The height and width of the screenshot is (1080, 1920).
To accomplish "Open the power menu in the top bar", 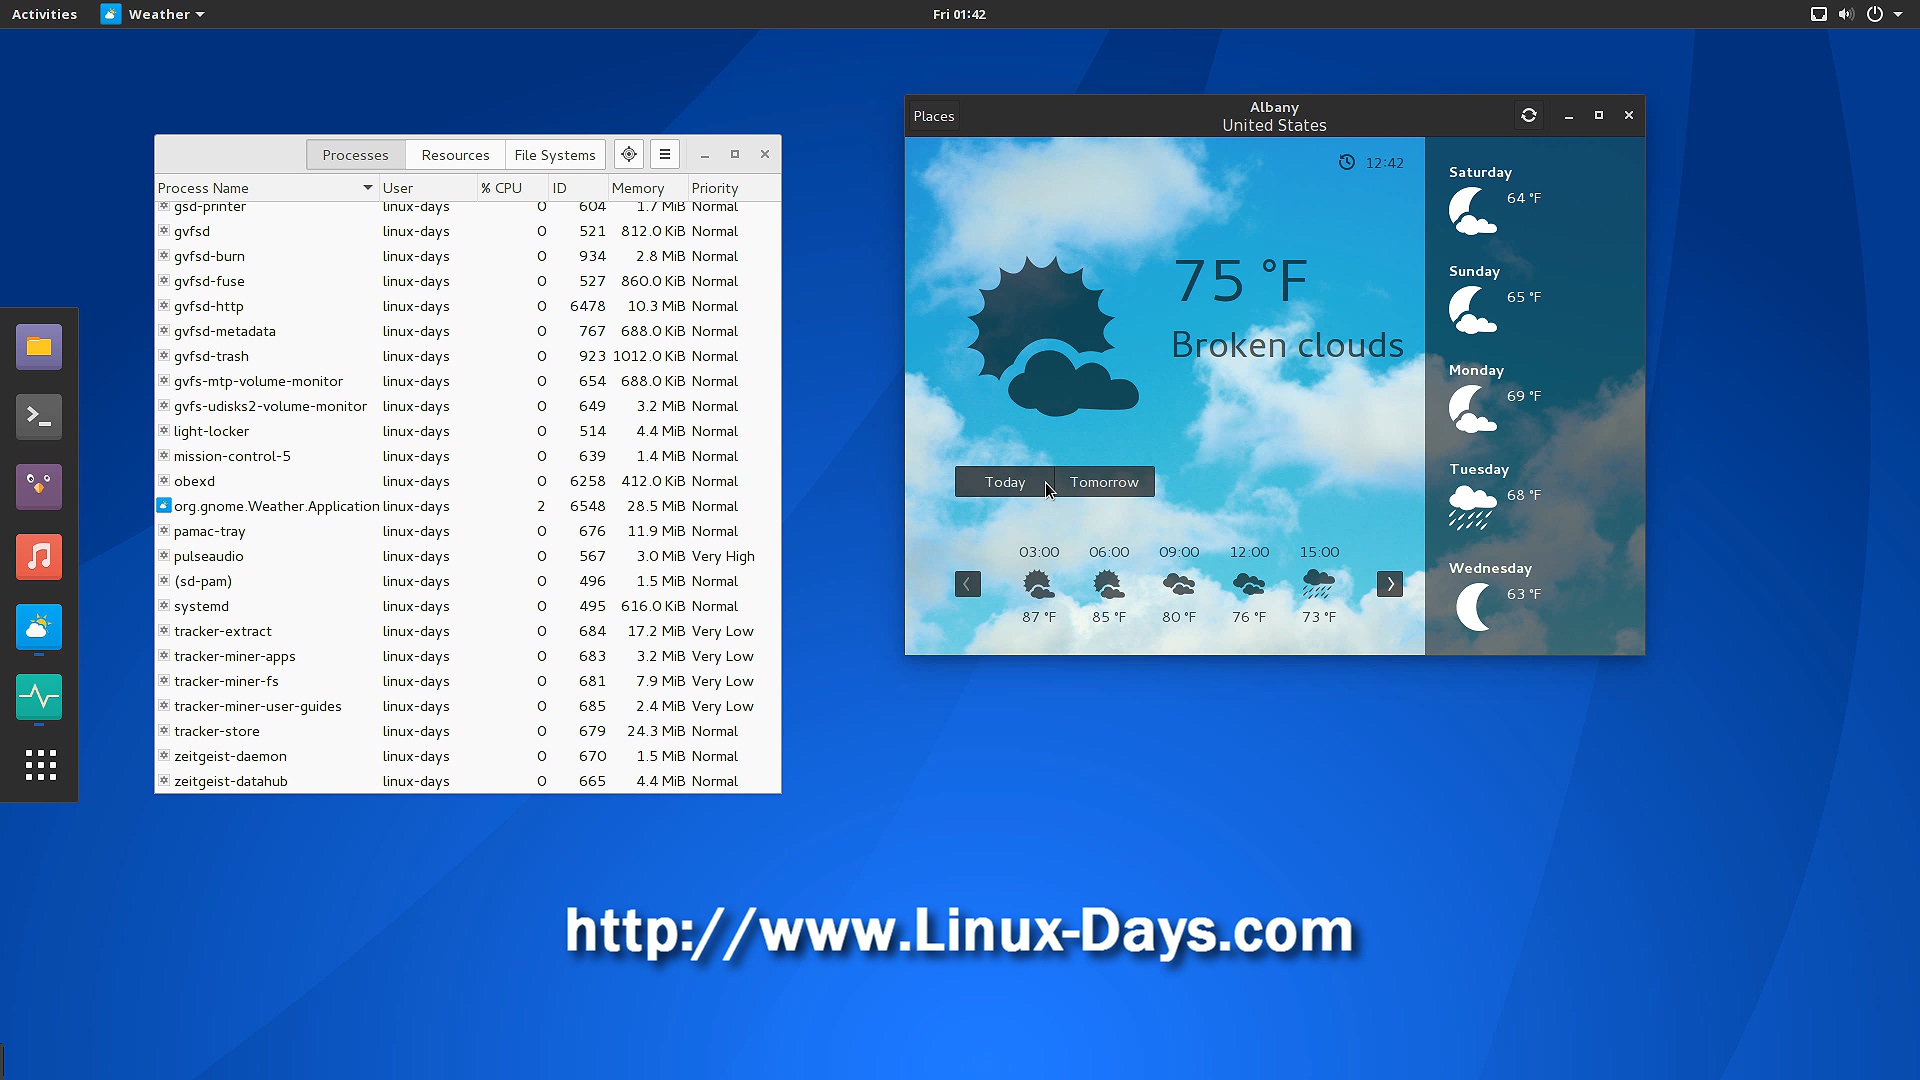I will coord(1874,14).
